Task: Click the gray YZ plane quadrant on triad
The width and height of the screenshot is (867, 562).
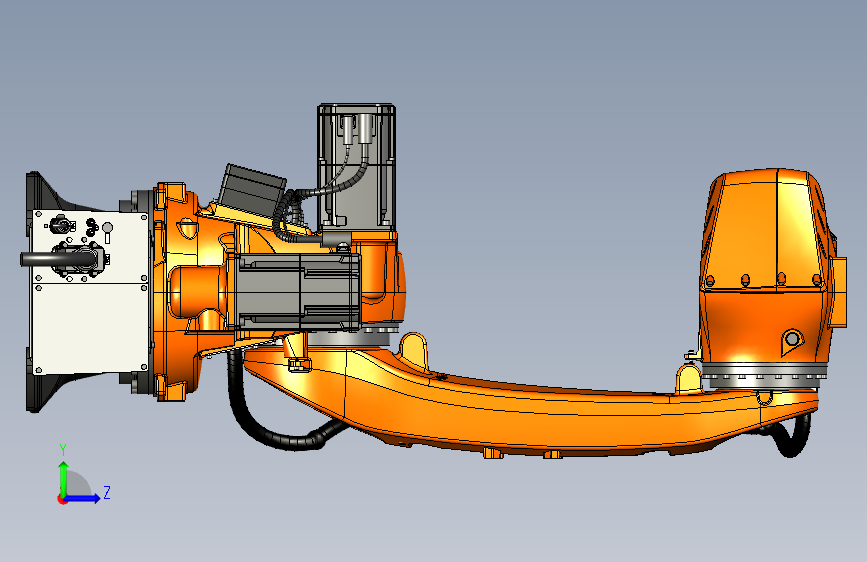Action: pos(77,485)
